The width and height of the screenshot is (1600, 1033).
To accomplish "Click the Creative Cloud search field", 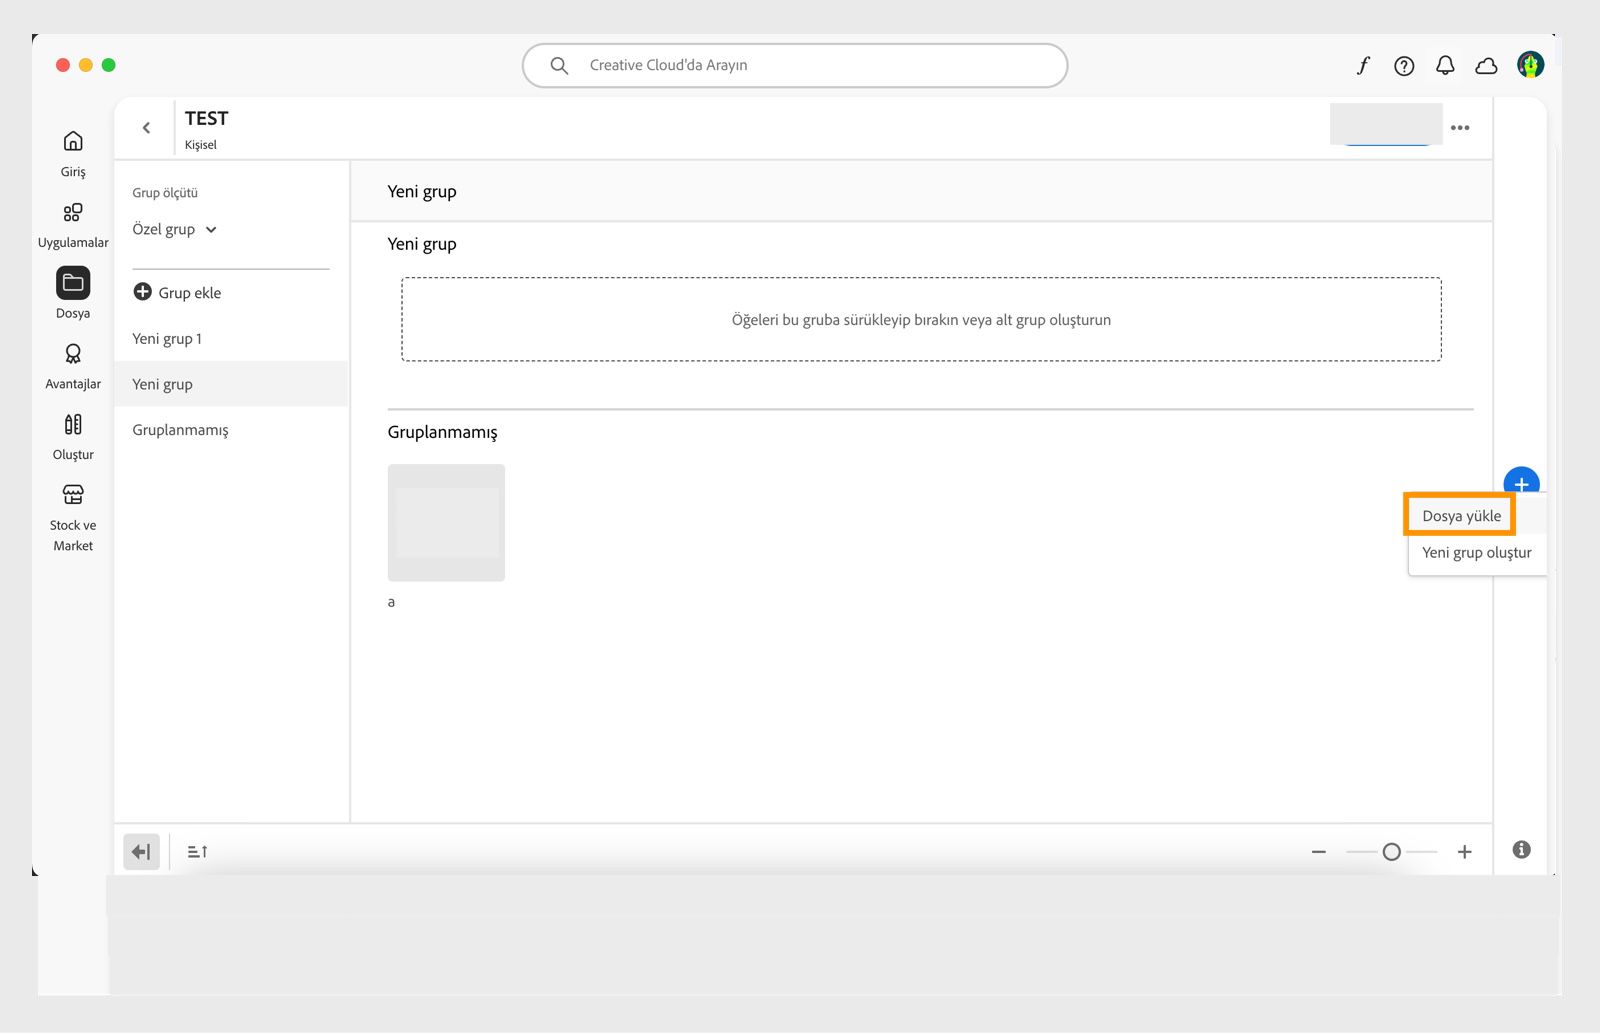I will (x=795, y=66).
